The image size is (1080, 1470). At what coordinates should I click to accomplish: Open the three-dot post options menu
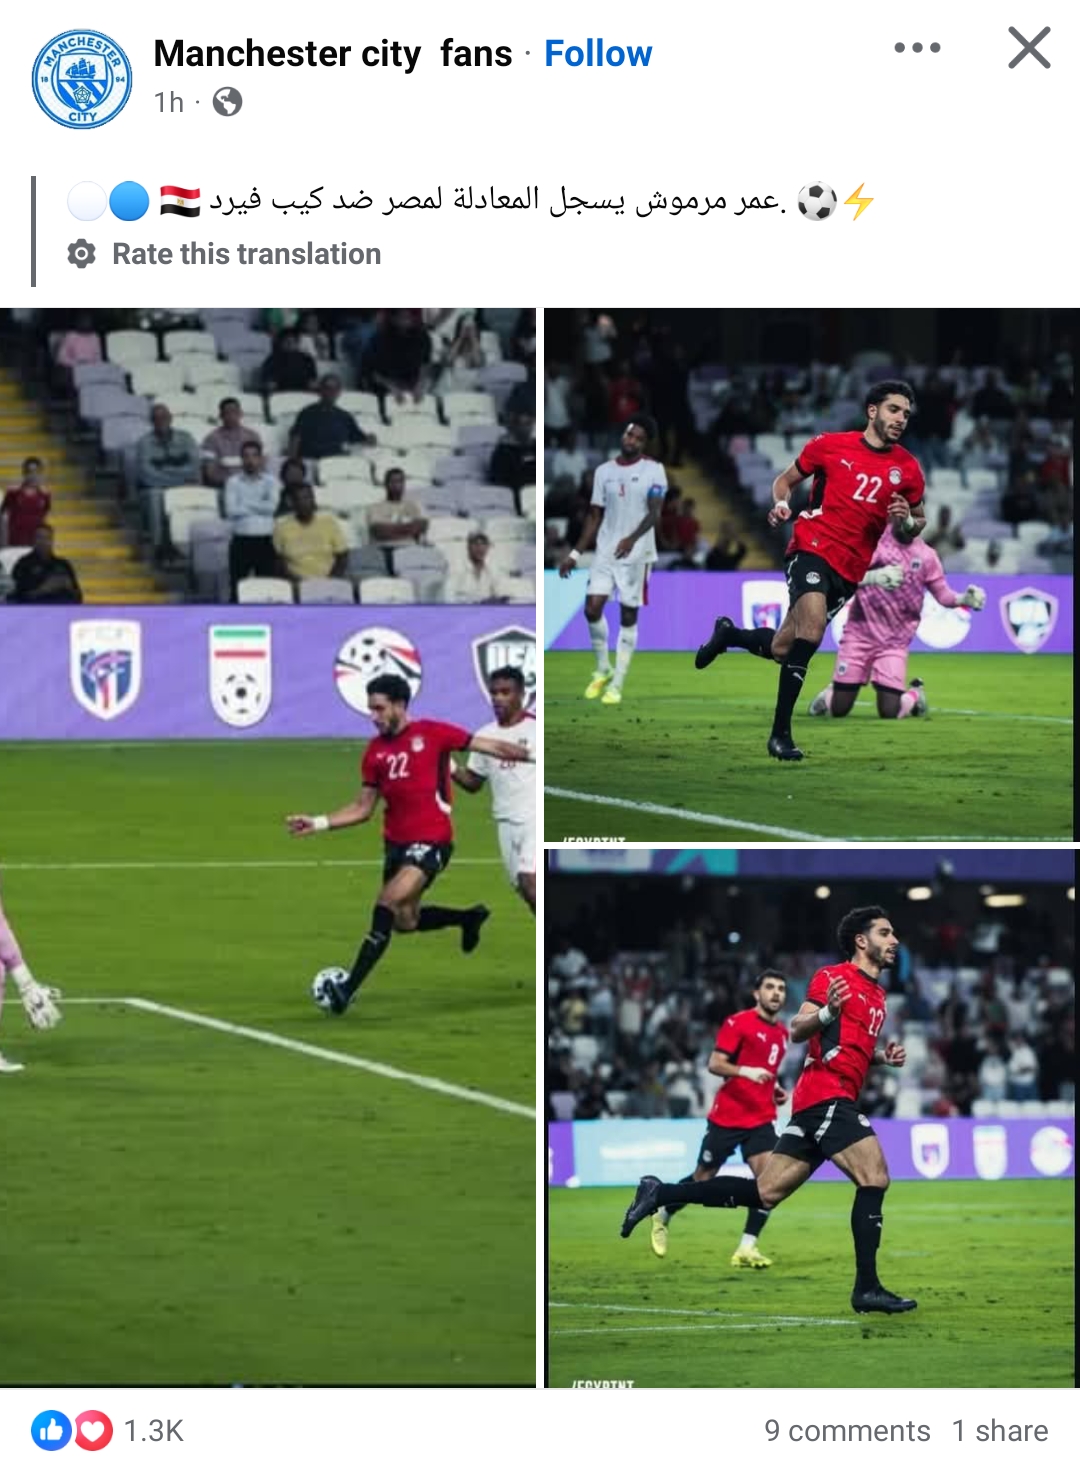(x=917, y=47)
